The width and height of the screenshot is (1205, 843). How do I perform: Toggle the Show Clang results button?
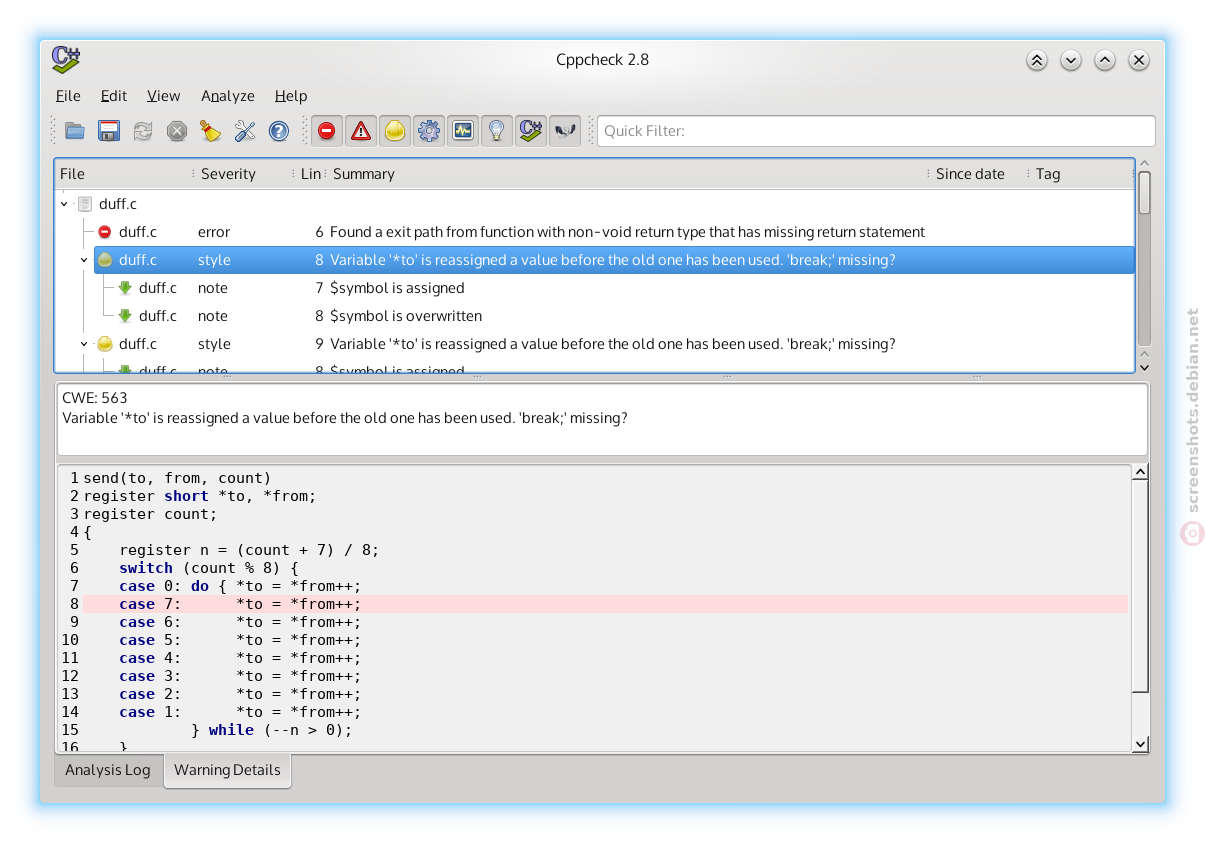pyautogui.click(x=565, y=131)
